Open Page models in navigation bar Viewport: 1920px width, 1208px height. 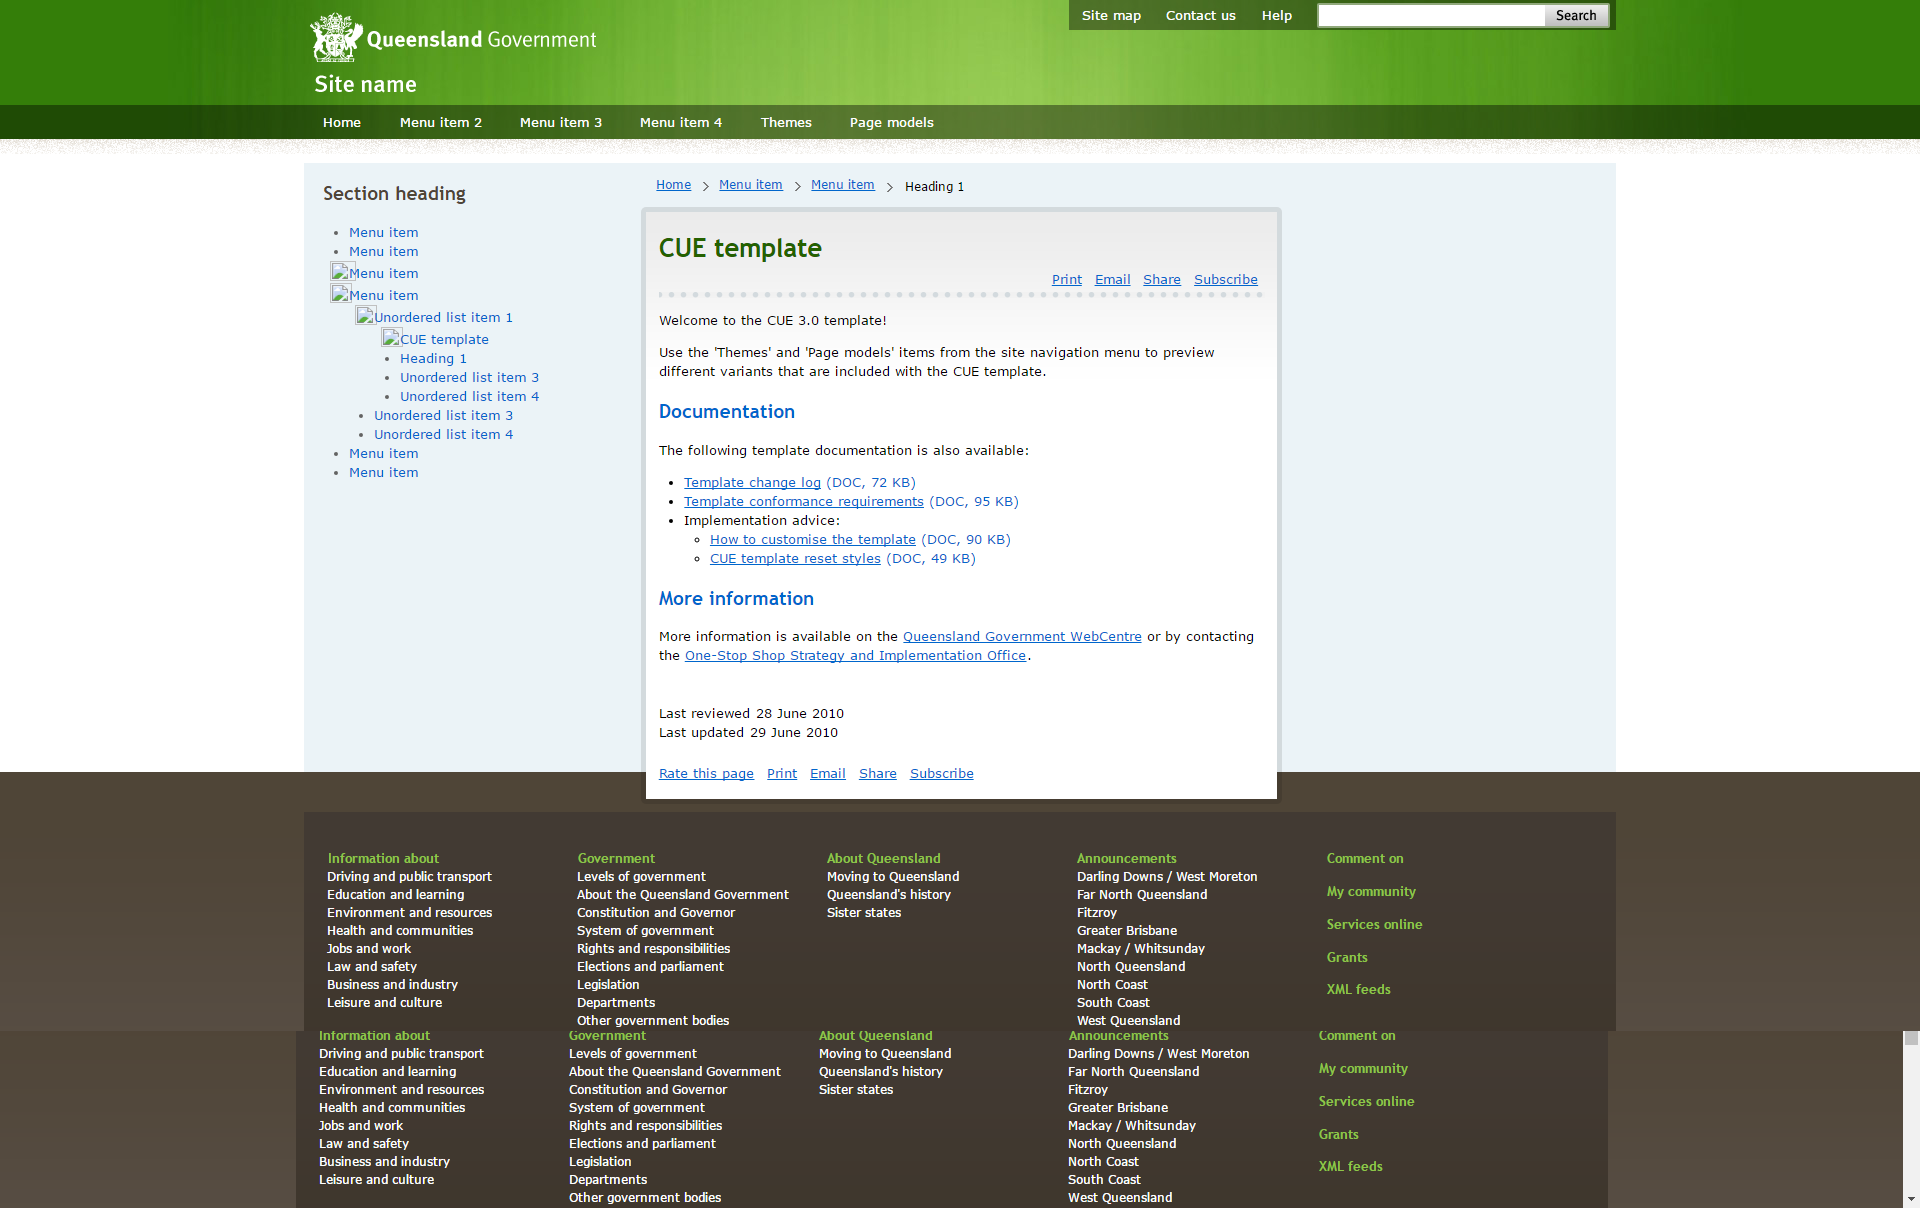(x=891, y=122)
